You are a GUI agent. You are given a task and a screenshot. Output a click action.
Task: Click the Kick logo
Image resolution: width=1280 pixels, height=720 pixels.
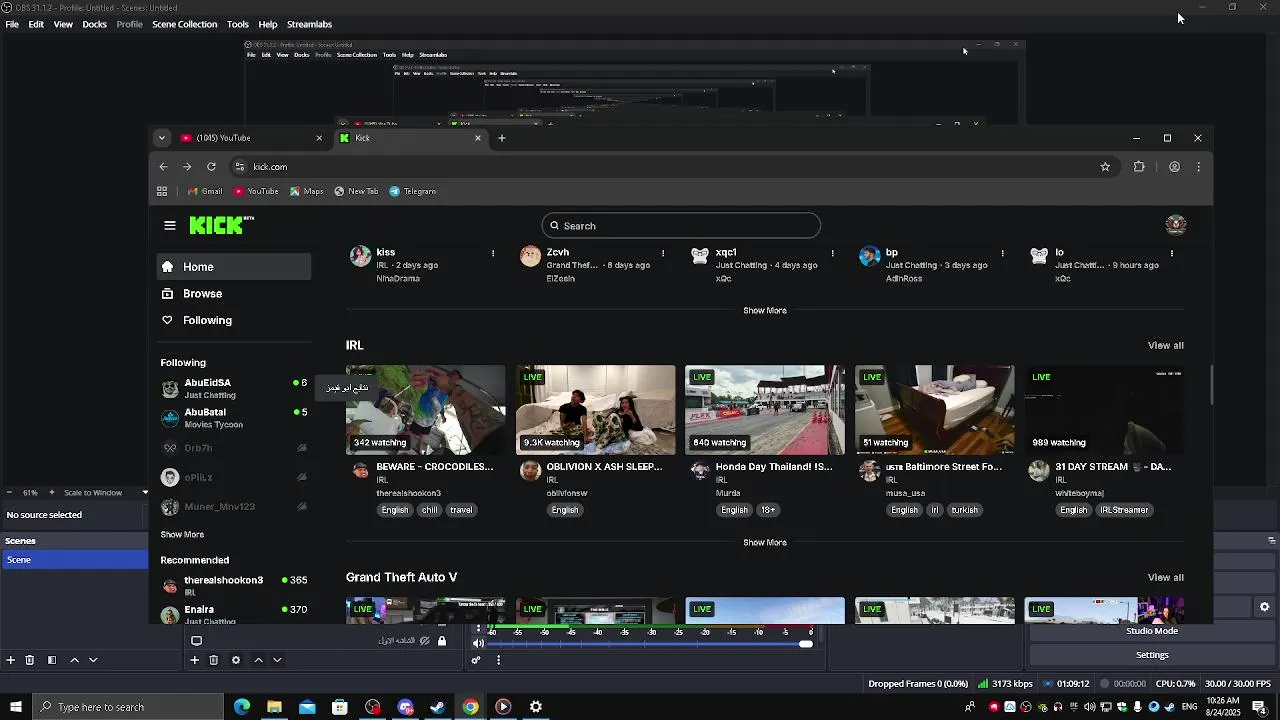pos(222,225)
